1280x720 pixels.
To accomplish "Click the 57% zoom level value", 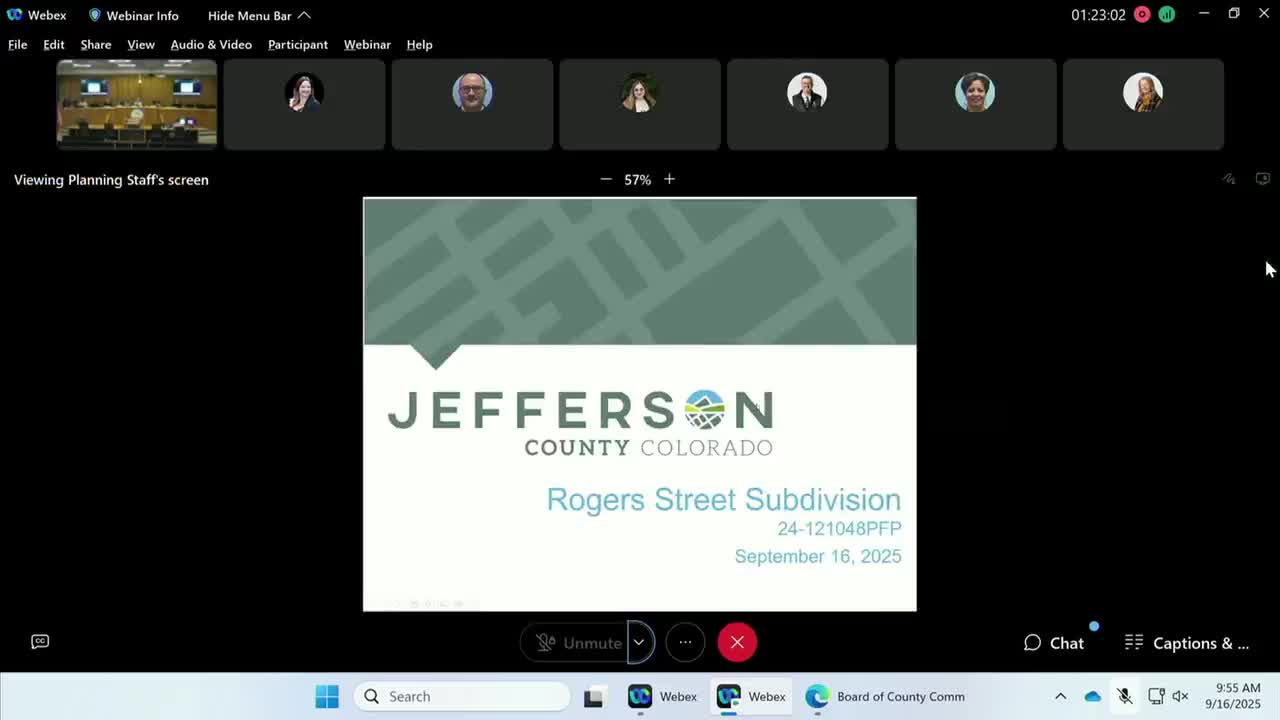I will (637, 180).
